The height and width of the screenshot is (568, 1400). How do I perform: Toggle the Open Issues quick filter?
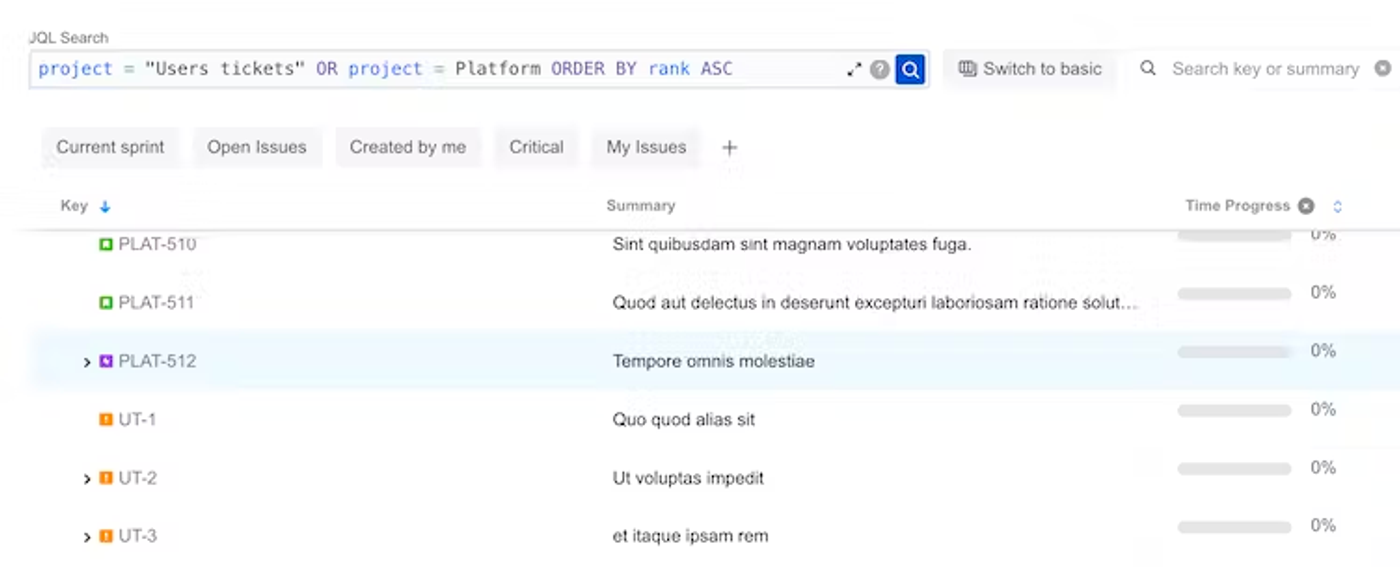point(257,147)
